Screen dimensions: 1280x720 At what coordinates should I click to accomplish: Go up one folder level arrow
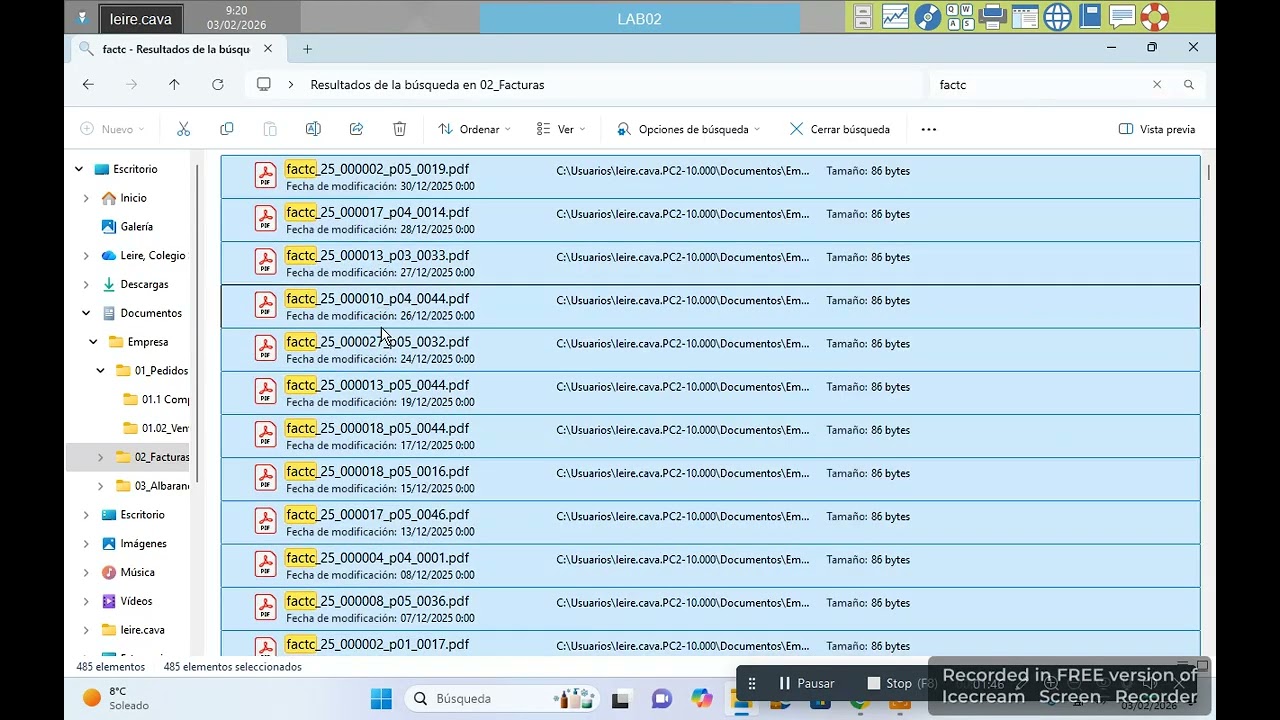(174, 85)
